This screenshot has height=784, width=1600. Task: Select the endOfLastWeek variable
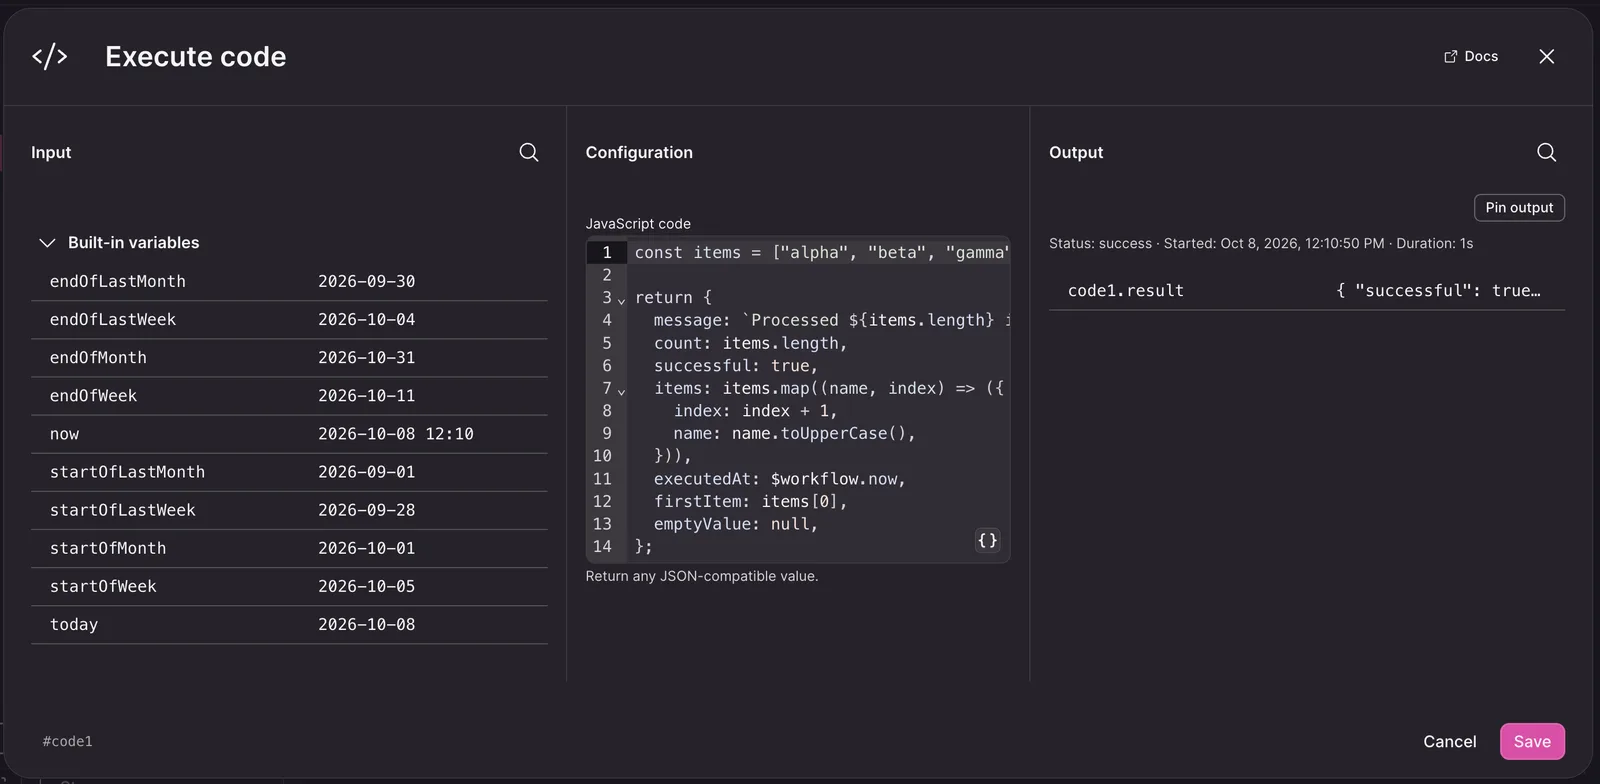point(289,320)
